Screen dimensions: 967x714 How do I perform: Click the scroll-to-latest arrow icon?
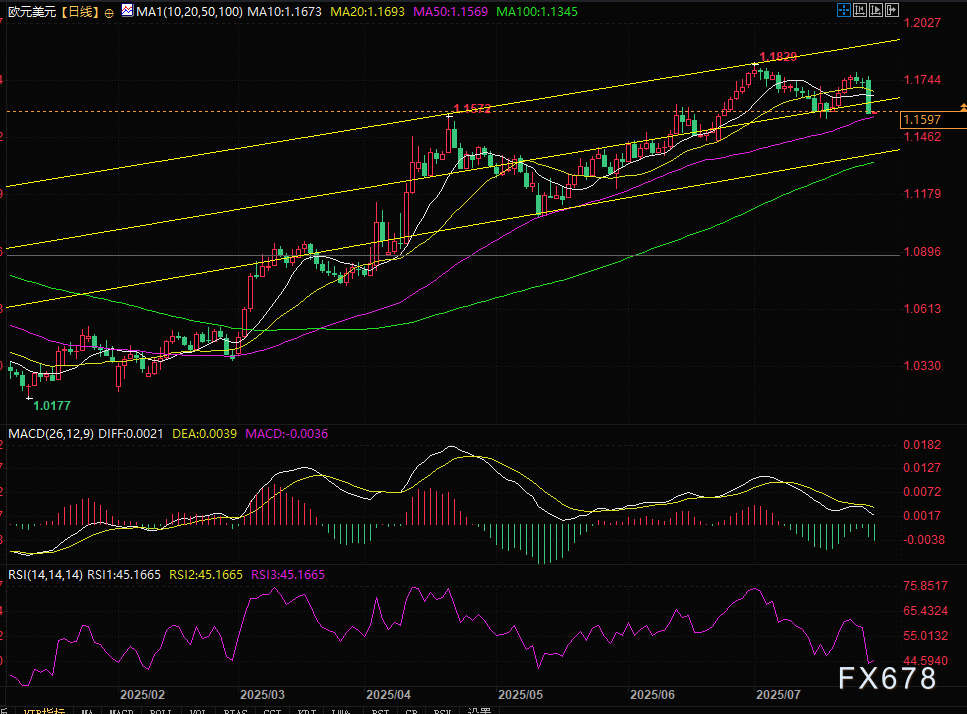(x=893, y=10)
